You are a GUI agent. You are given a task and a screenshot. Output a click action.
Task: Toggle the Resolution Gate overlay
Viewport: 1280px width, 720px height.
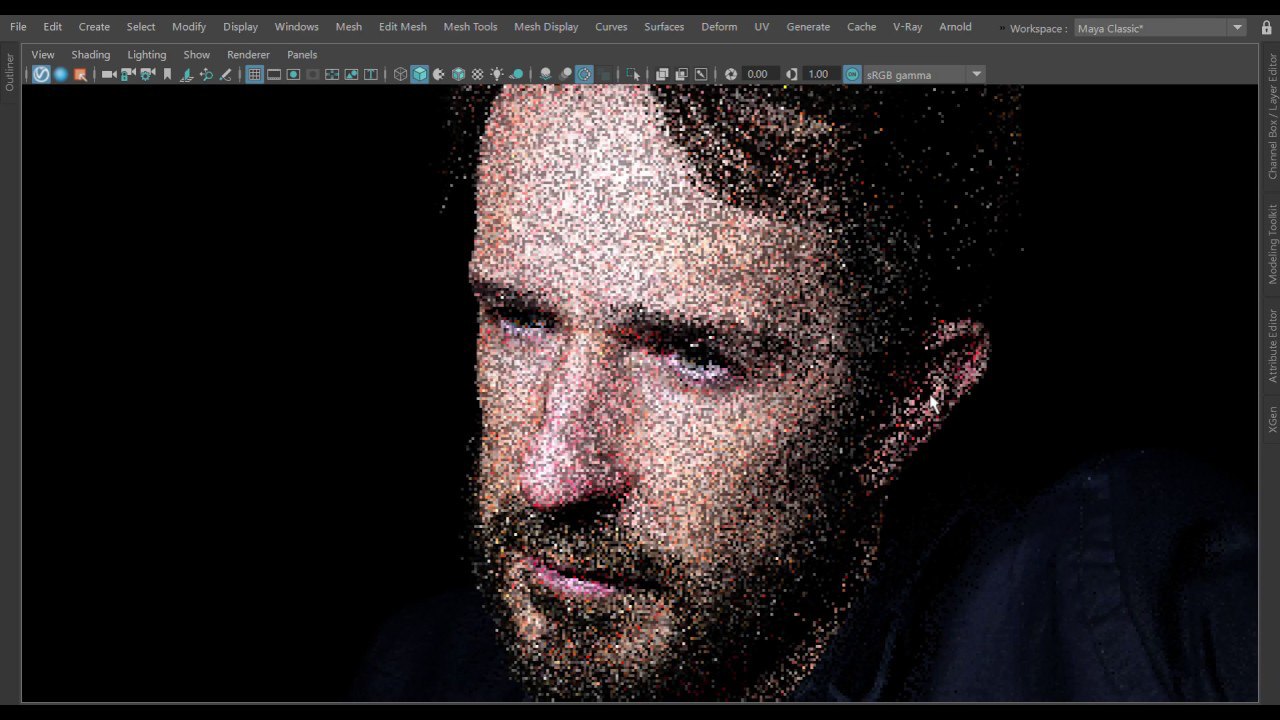(293, 74)
